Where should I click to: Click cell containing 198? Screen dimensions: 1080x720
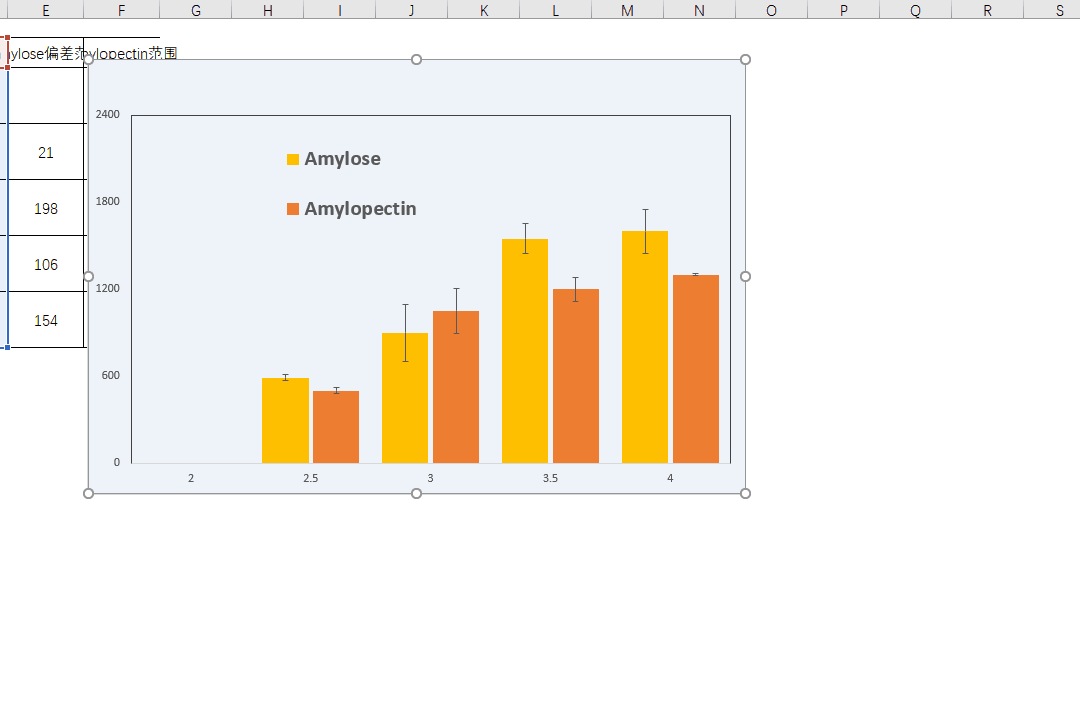pos(45,208)
